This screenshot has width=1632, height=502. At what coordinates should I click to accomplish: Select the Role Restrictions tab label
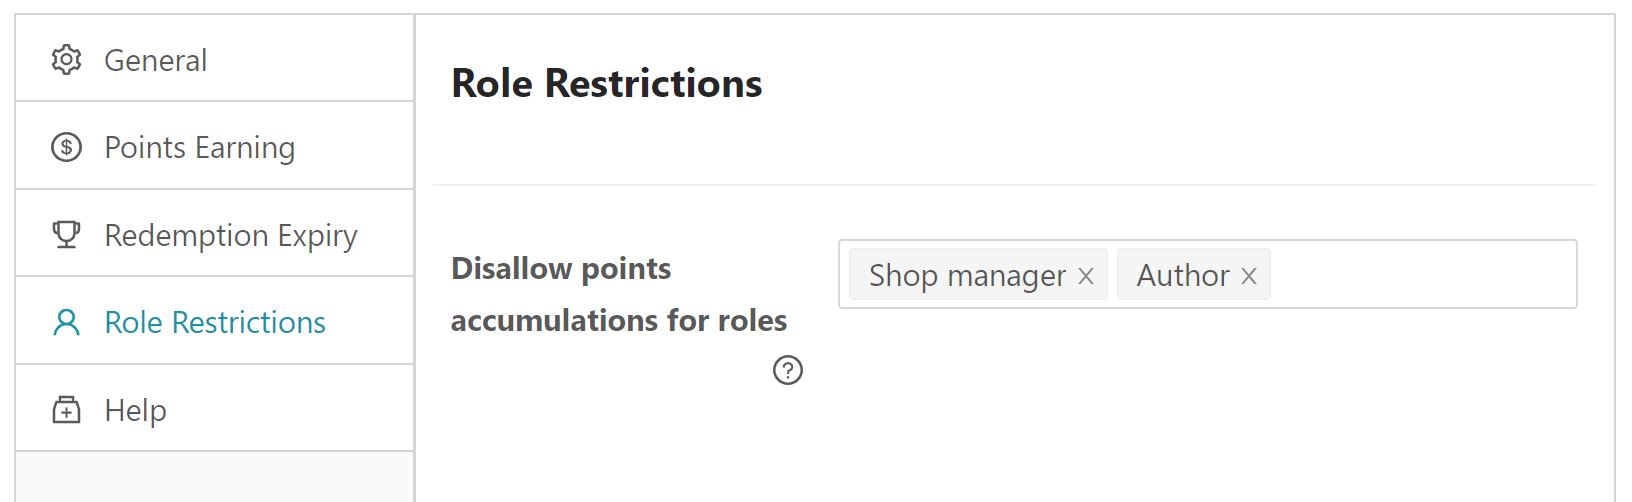pyautogui.click(x=215, y=322)
